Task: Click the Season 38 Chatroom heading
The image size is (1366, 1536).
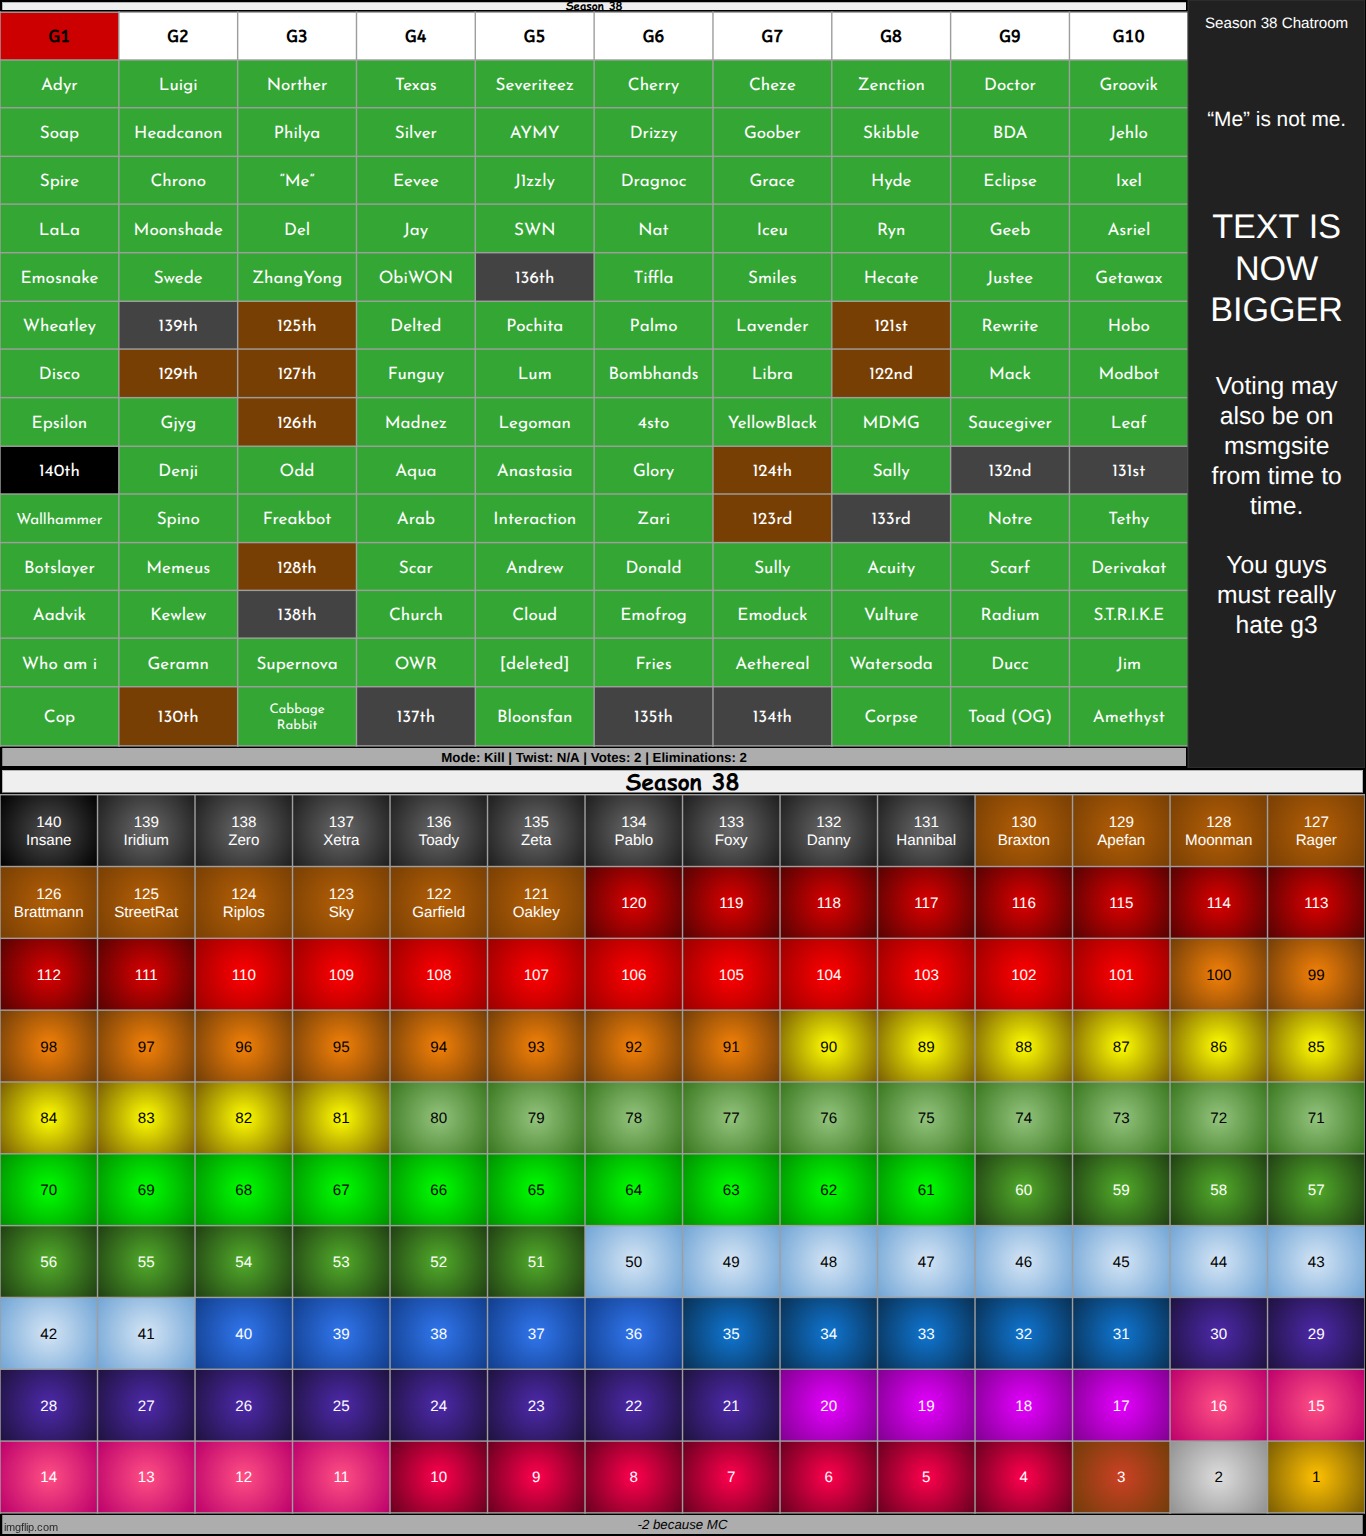Action: coord(1276,23)
